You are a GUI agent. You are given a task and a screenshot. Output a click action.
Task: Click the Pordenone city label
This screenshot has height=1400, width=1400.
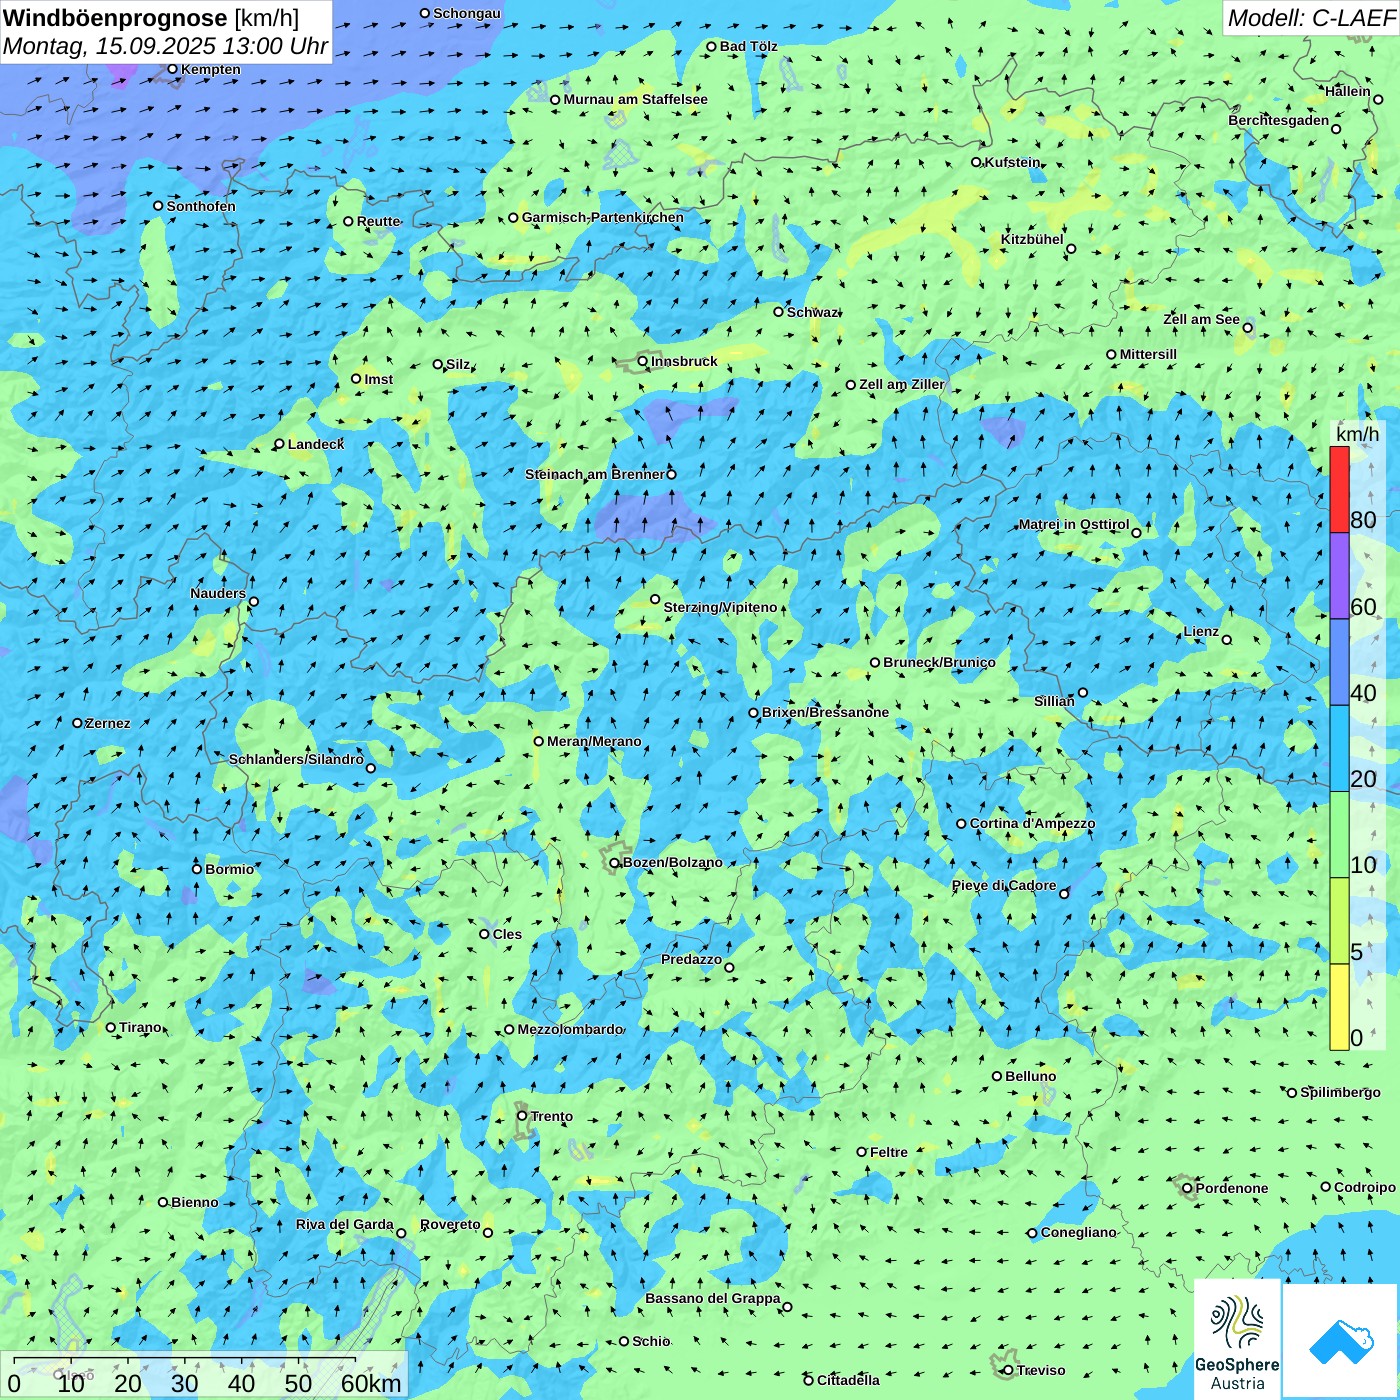tap(1232, 1188)
